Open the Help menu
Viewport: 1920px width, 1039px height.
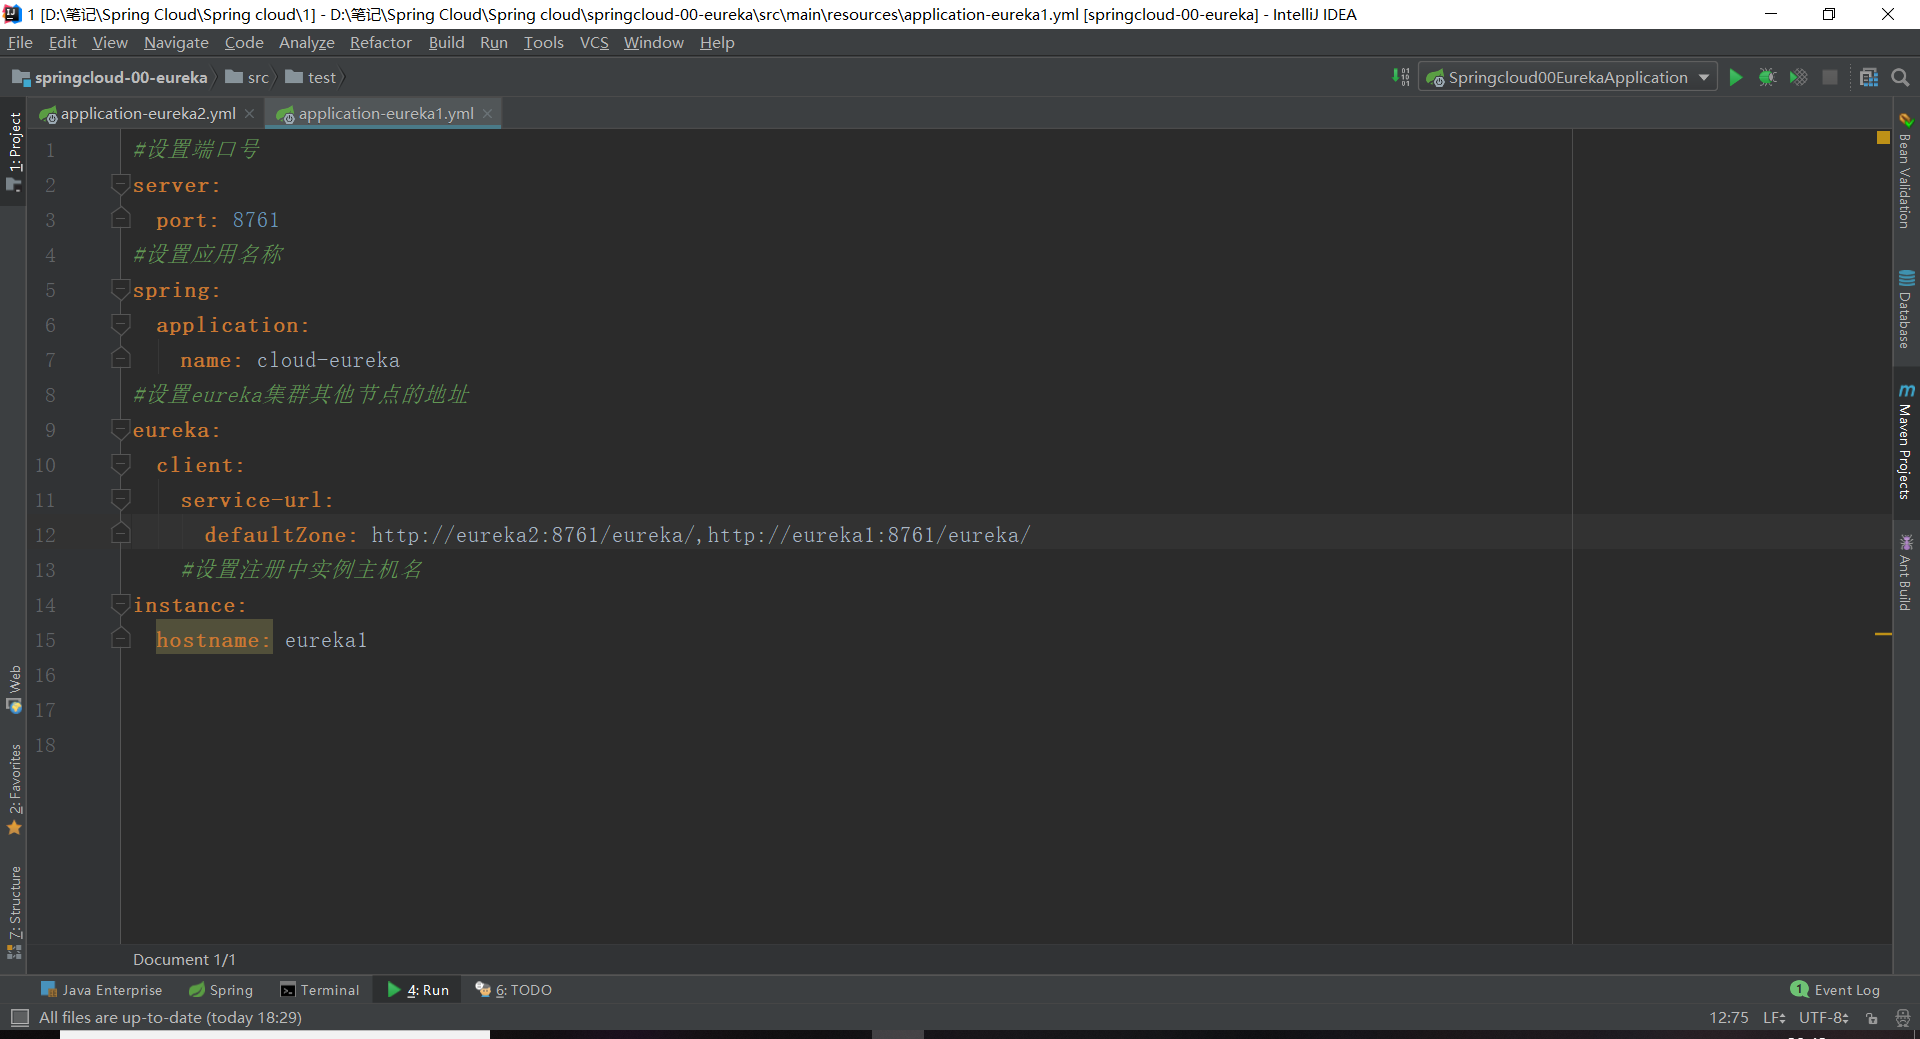click(x=717, y=42)
